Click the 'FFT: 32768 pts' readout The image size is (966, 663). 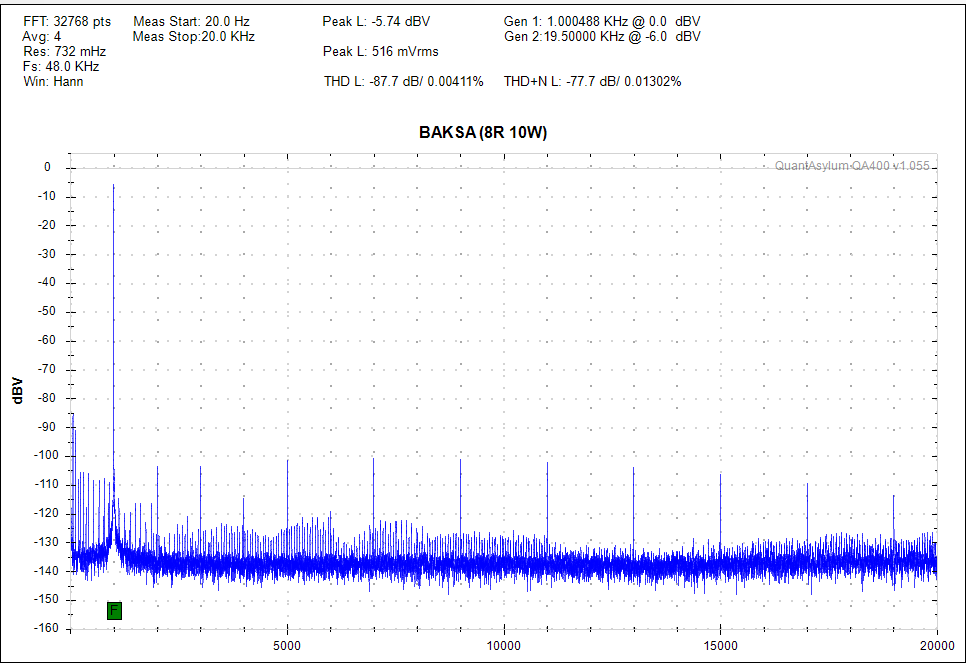pos(67,22)
